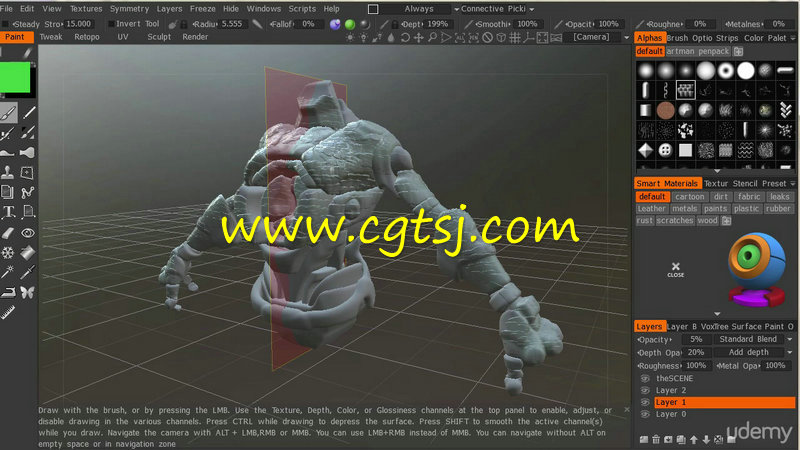Enable the Invert Tool checkbox

tap(111, 24)
